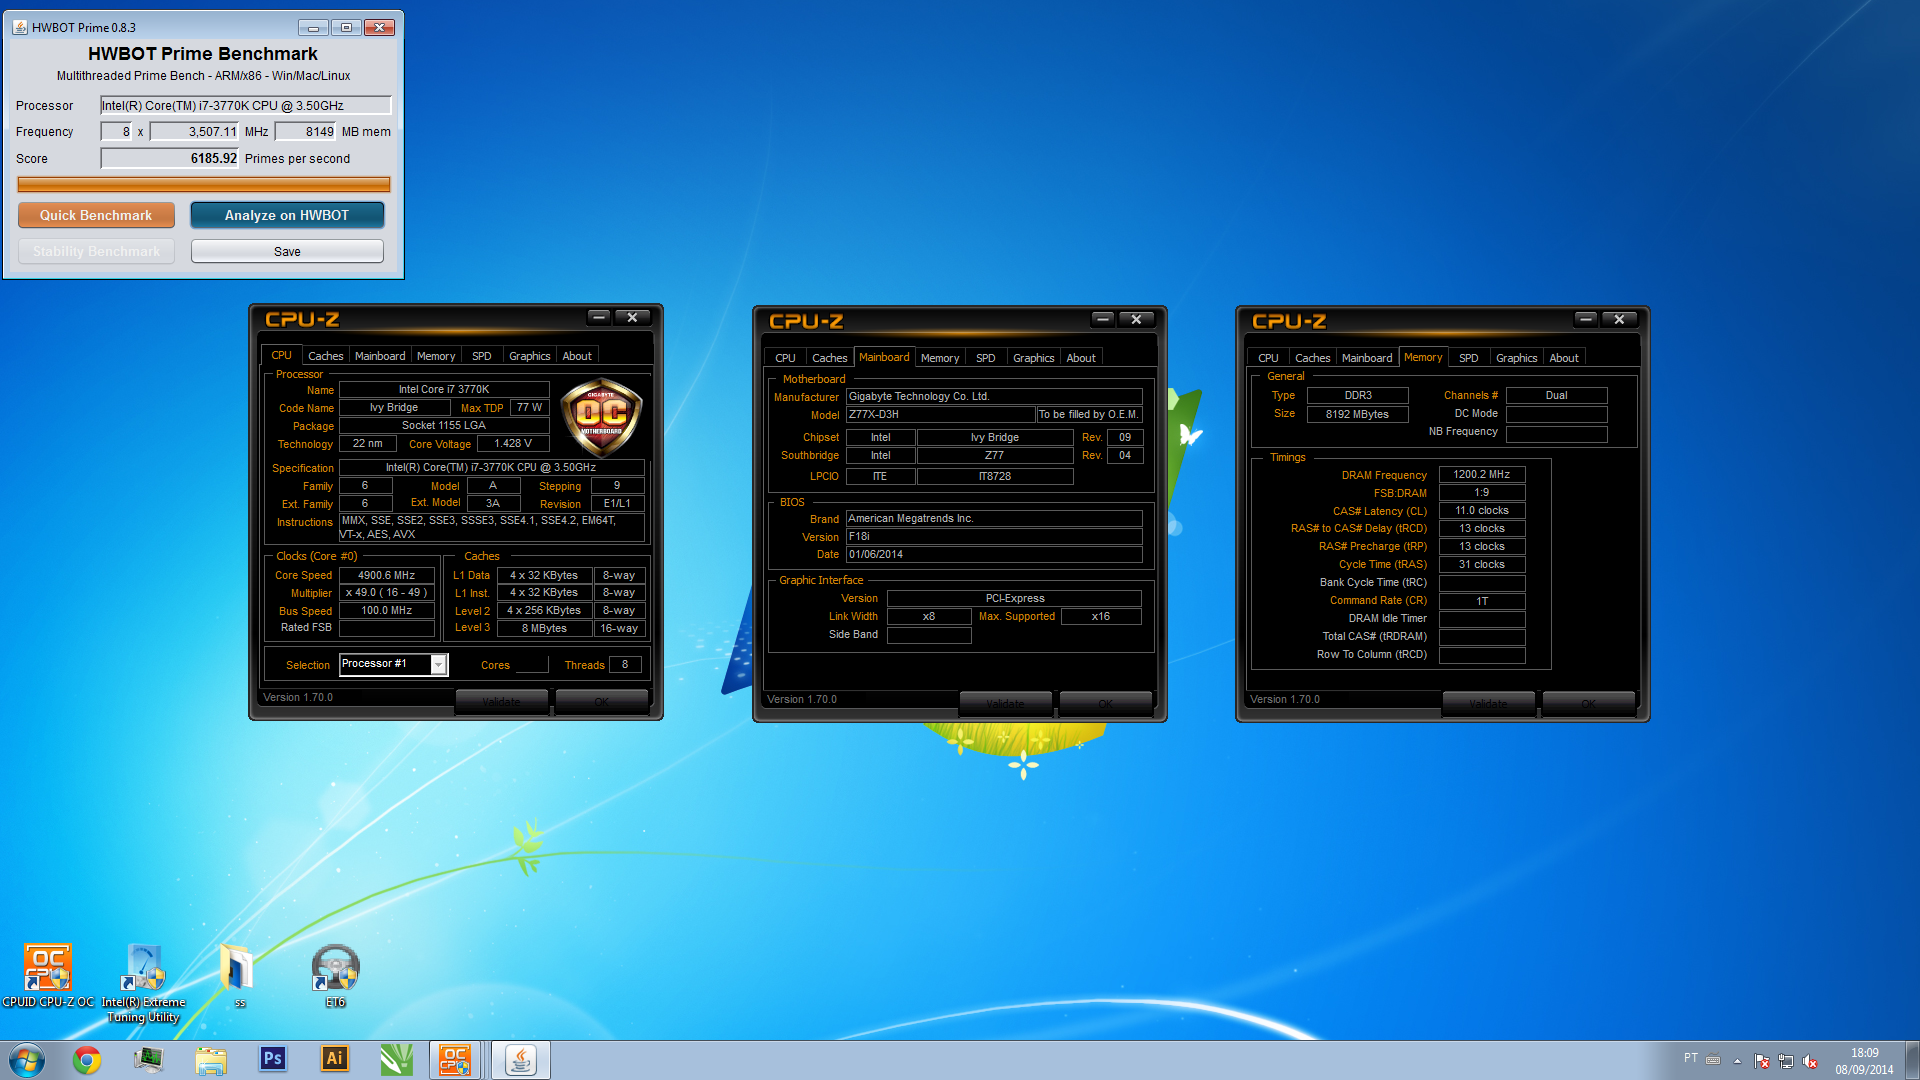Launch CorelDRAW green icon on taskbar
The width and height of the screenshot is (1920, 1080).
[396, 1060]
